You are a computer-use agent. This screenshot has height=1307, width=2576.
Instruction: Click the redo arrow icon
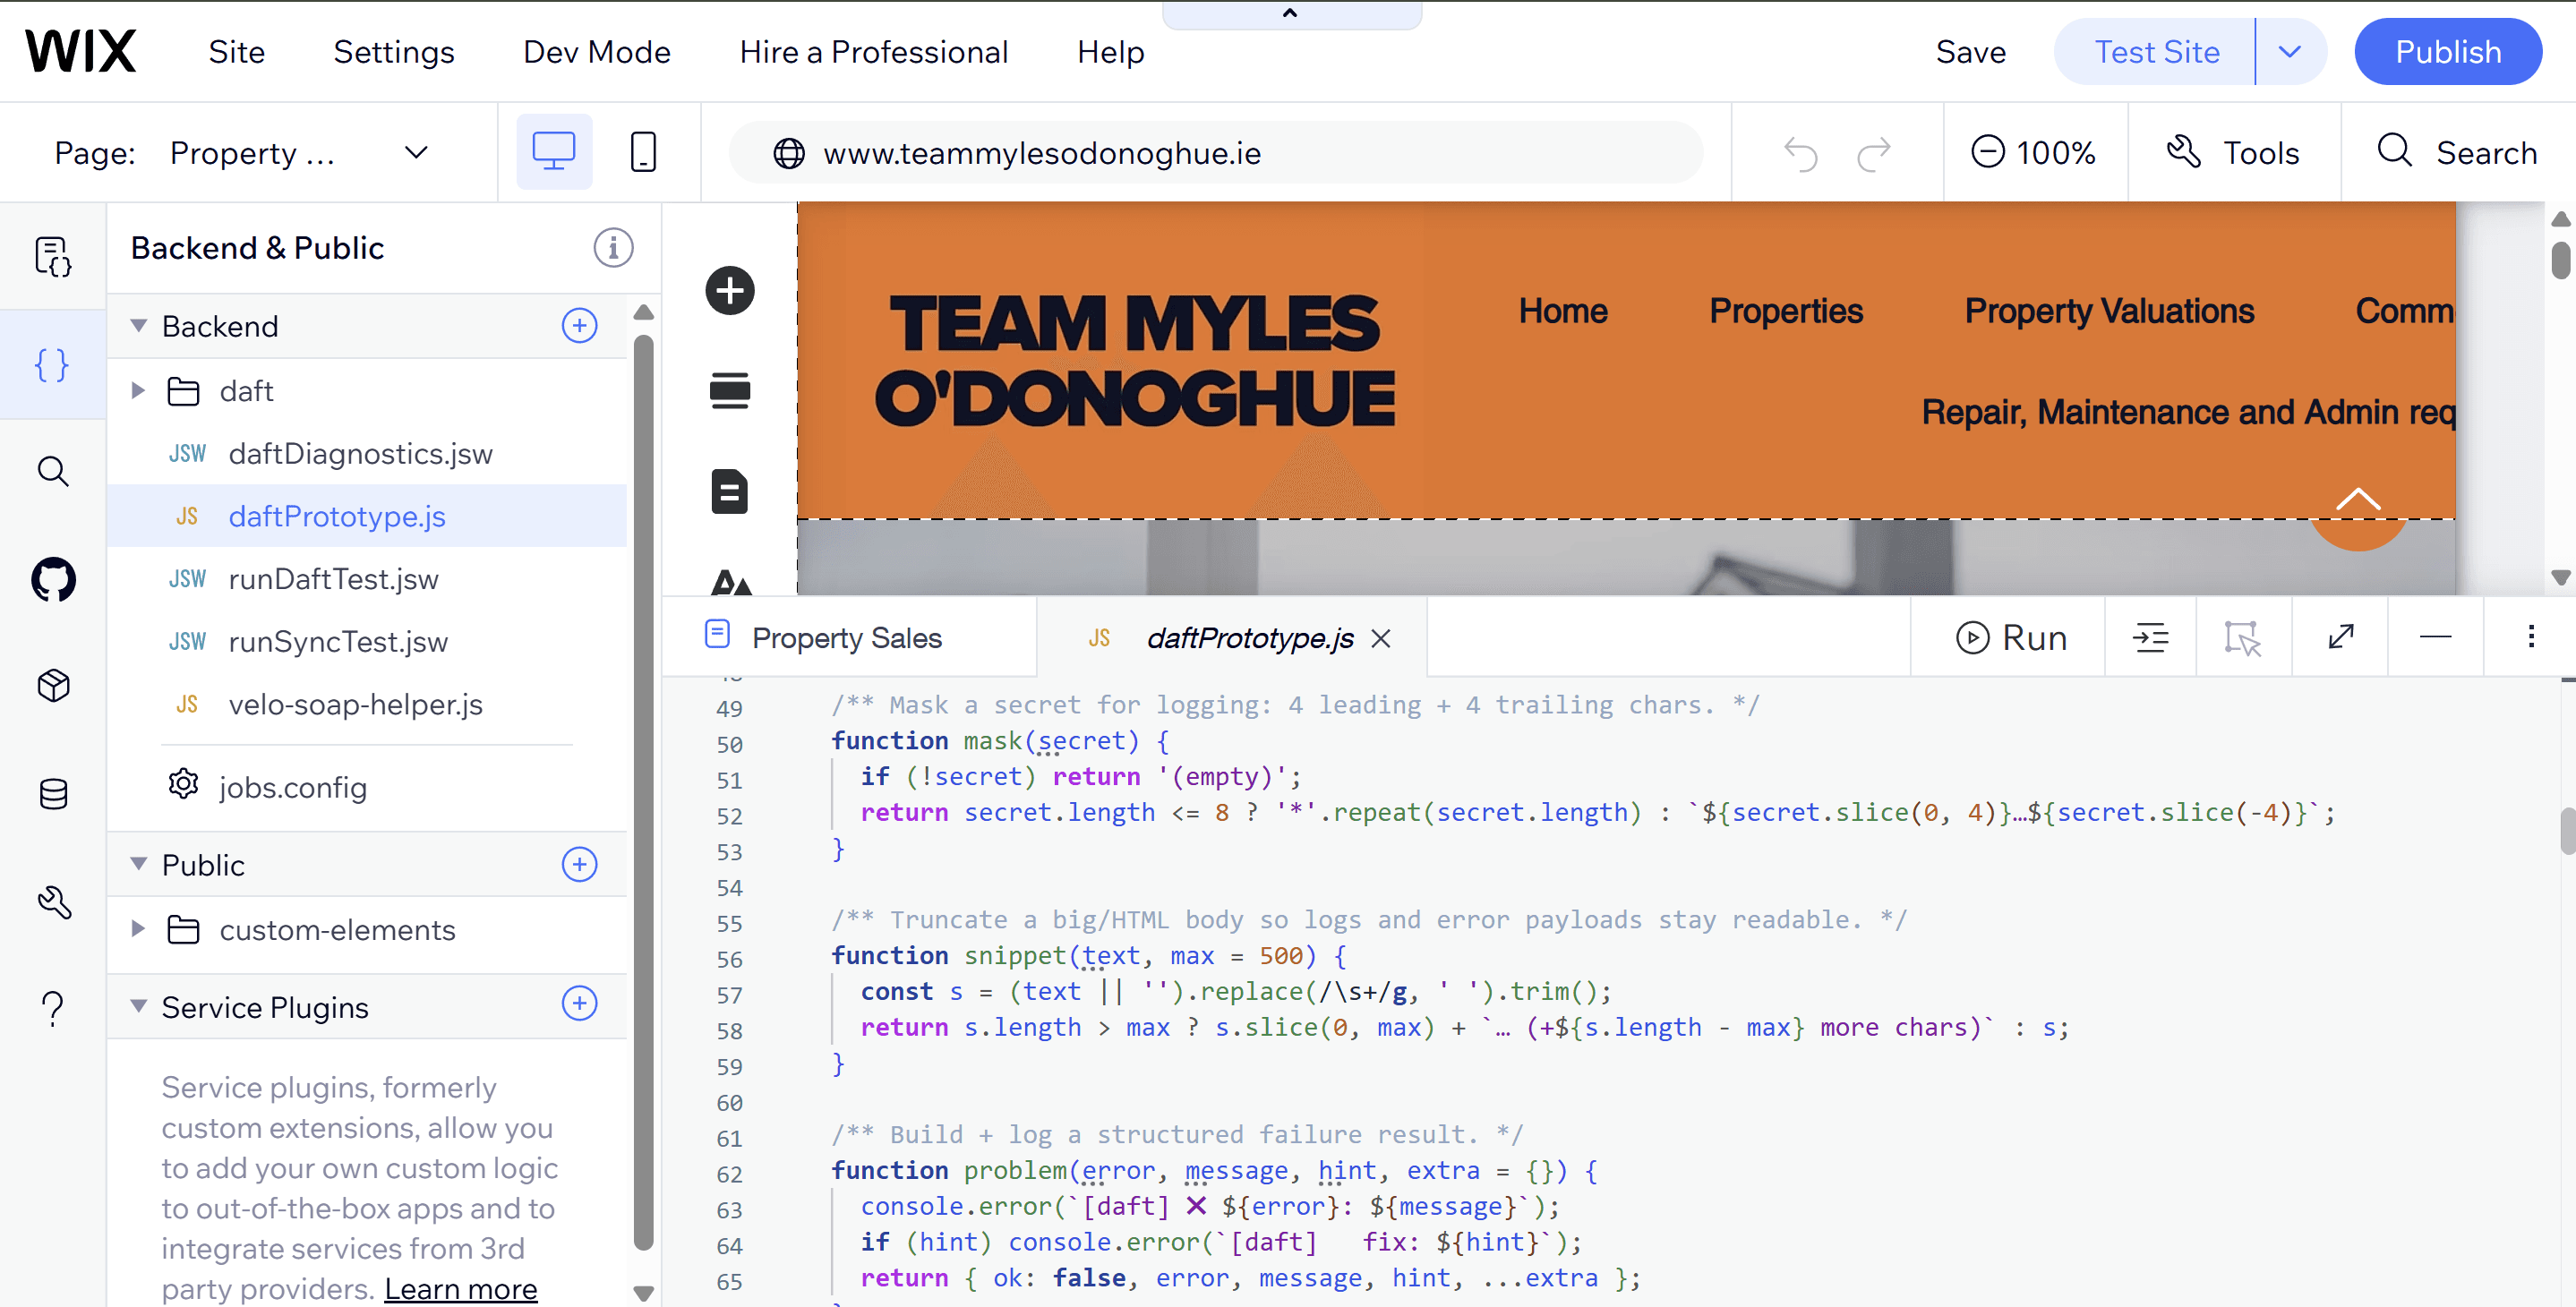[1874, 153]
